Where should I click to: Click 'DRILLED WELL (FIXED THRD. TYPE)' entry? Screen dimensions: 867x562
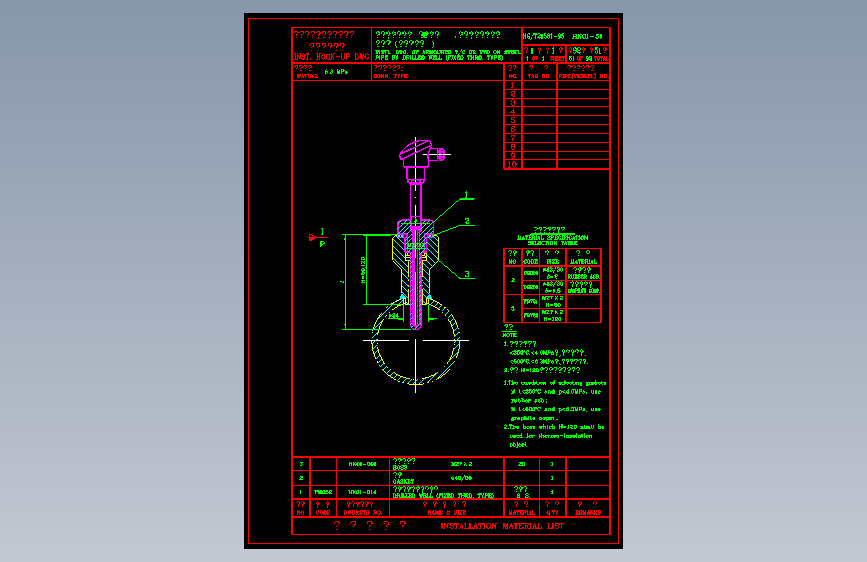pos(443,496)
